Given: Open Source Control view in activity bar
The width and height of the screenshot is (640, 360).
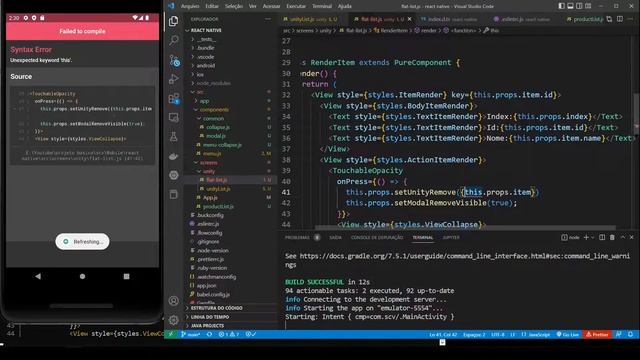Looking at the screenshot, I should coord(174,60).
